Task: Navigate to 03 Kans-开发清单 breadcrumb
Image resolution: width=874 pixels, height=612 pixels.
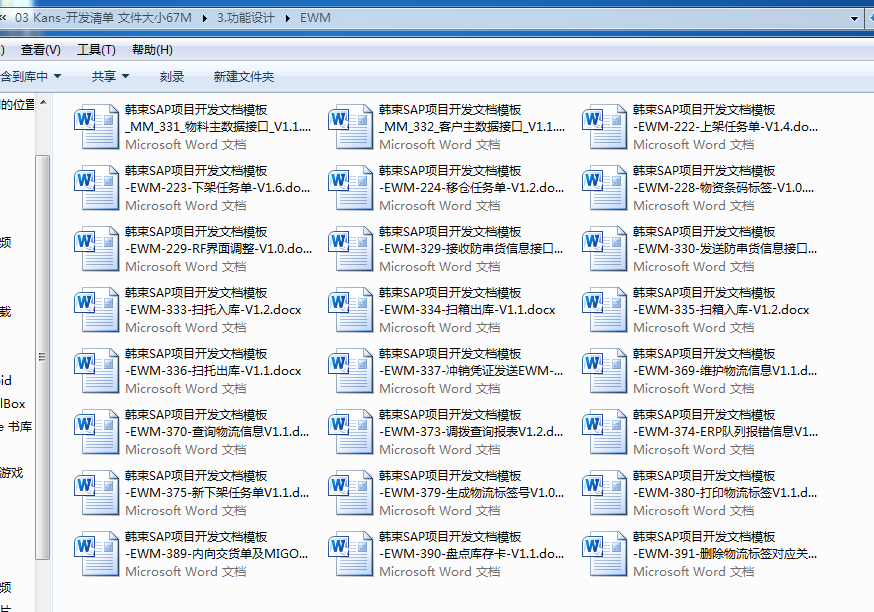Action: 103,18
